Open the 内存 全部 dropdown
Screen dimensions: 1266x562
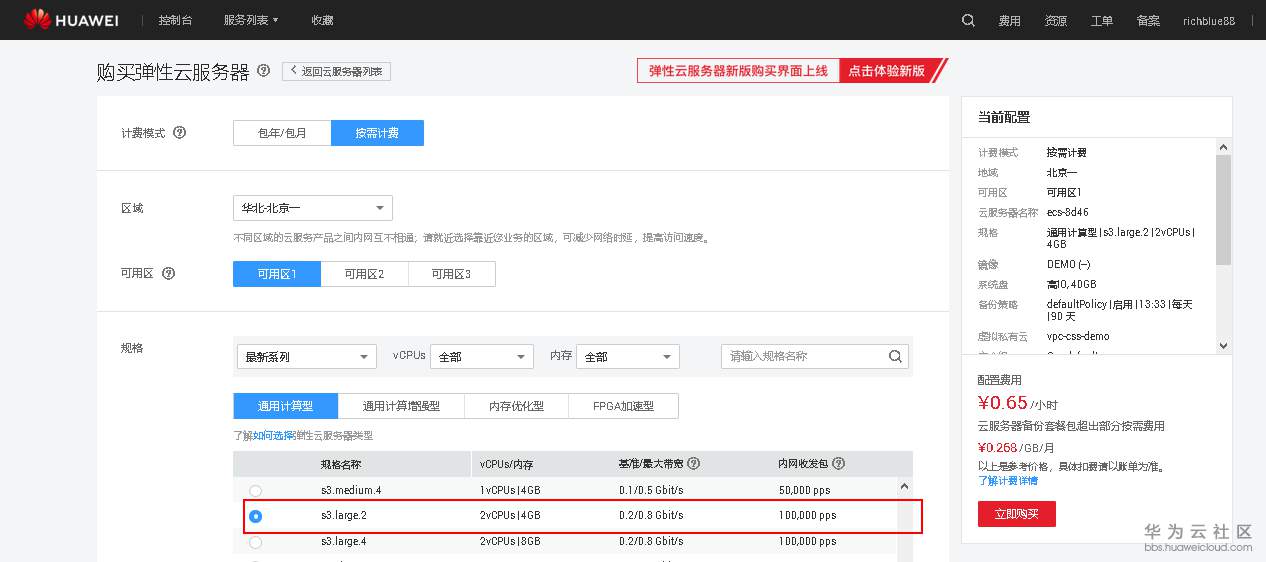pyautogui.click(x=628, y=357)
